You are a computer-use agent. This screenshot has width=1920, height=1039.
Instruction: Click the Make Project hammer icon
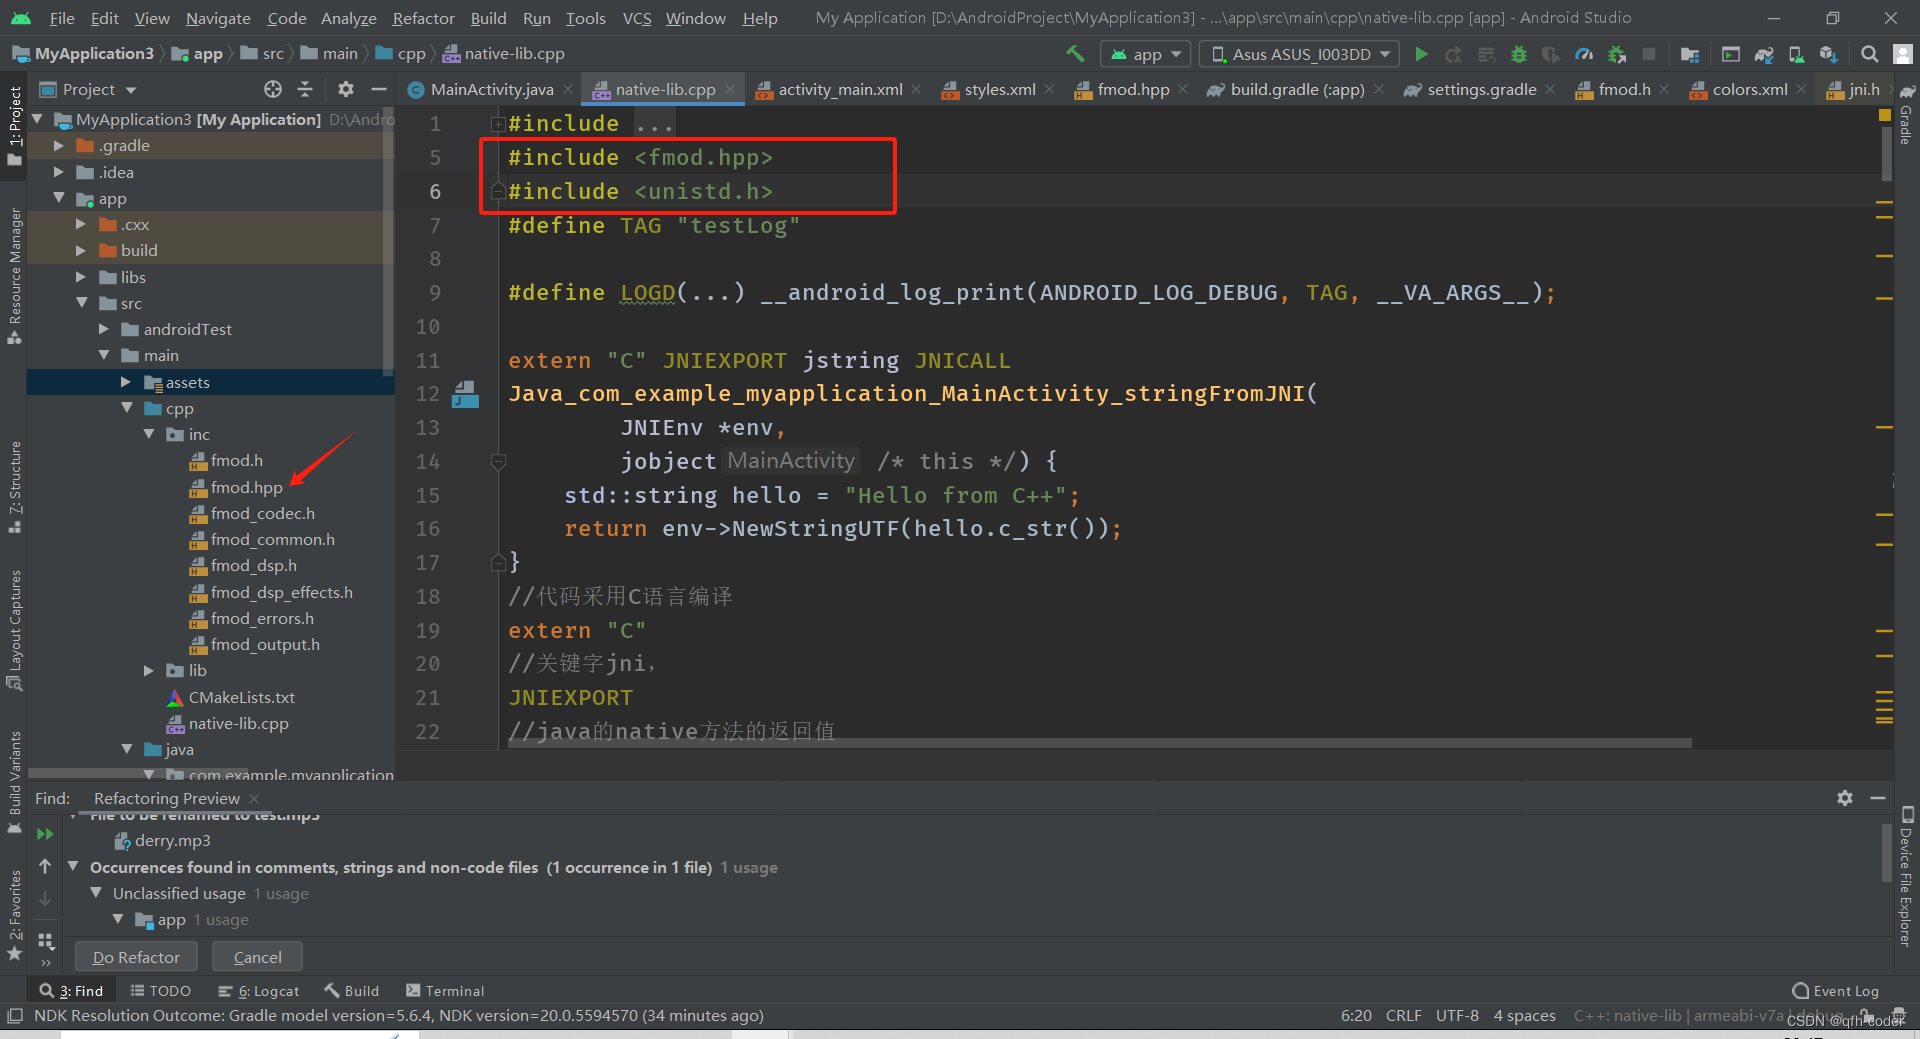tap(1075, 54)
